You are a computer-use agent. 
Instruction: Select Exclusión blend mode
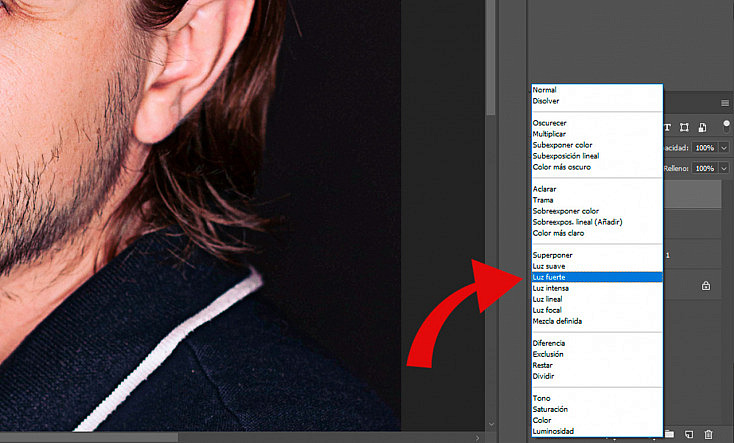click(x=597, y=354)
